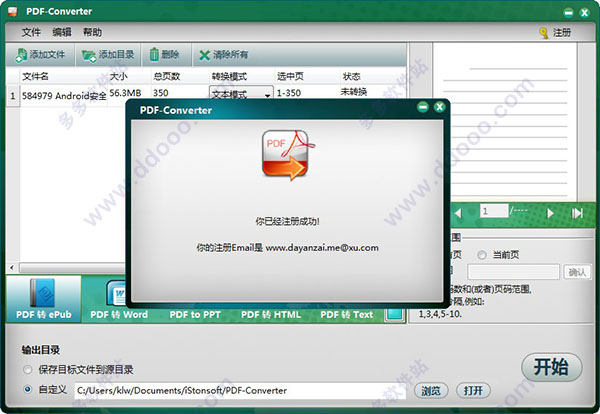The height and width of the screenshot is (414, 600).
Task: Select the custom output directory option
Action: click(28, 390)
